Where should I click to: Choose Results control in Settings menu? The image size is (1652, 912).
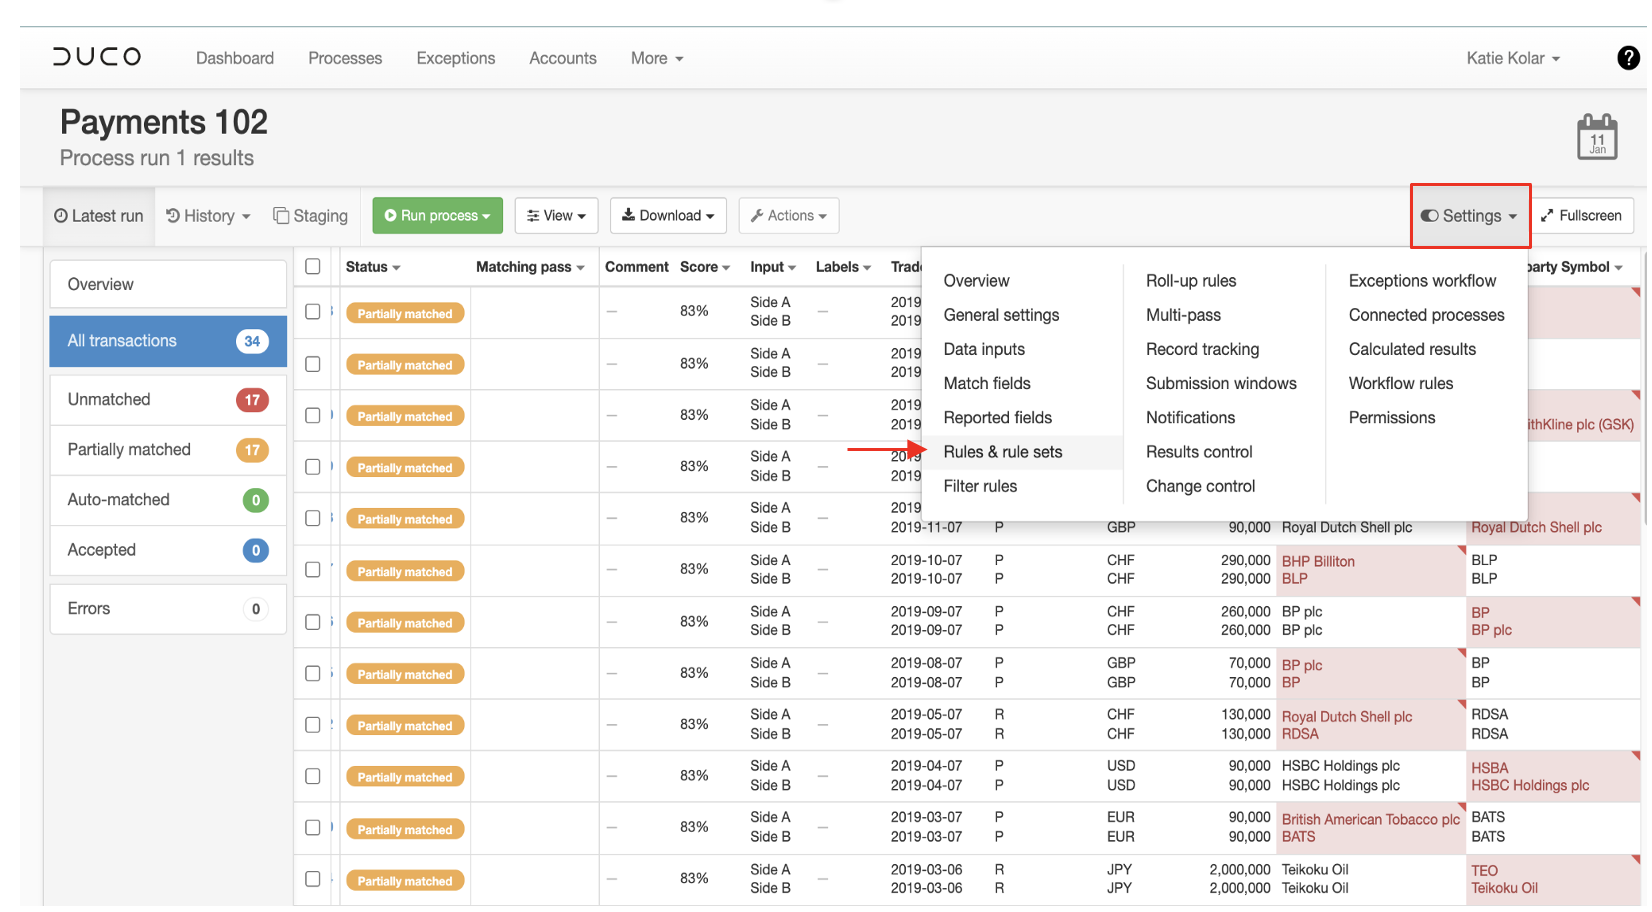(1199, 452)
